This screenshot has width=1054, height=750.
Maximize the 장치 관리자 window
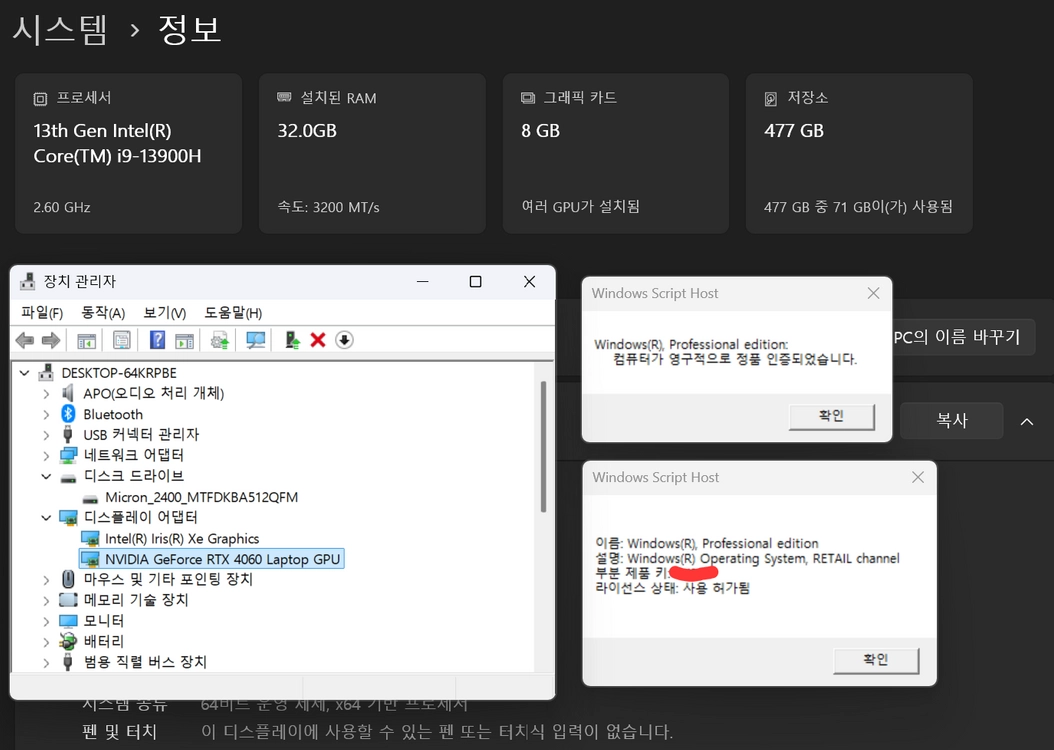pos(475,282)
